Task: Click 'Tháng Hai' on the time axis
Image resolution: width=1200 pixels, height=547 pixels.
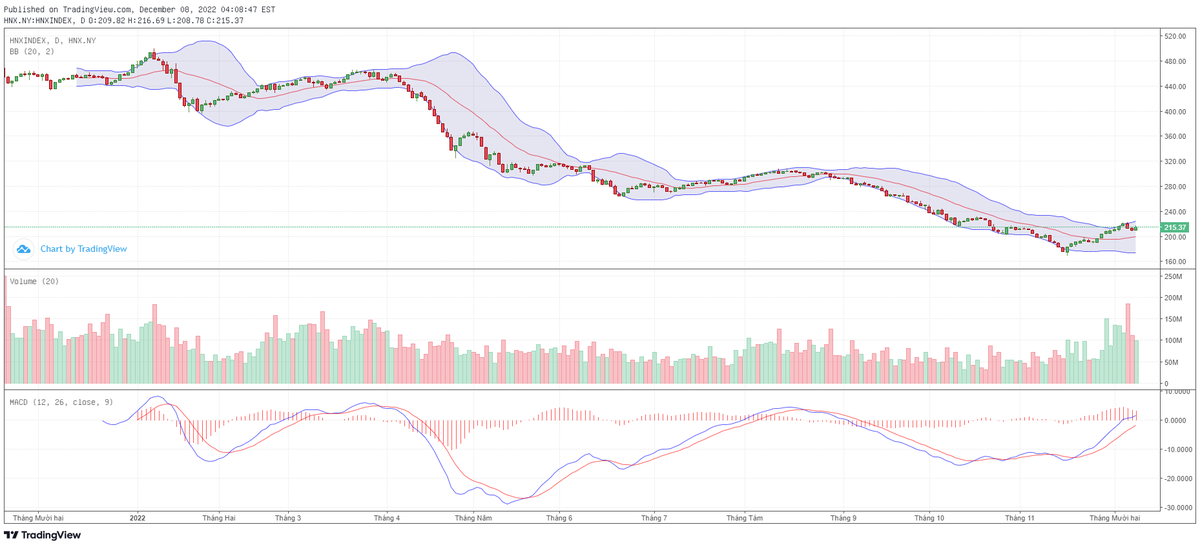Action: tap(218, 518)
